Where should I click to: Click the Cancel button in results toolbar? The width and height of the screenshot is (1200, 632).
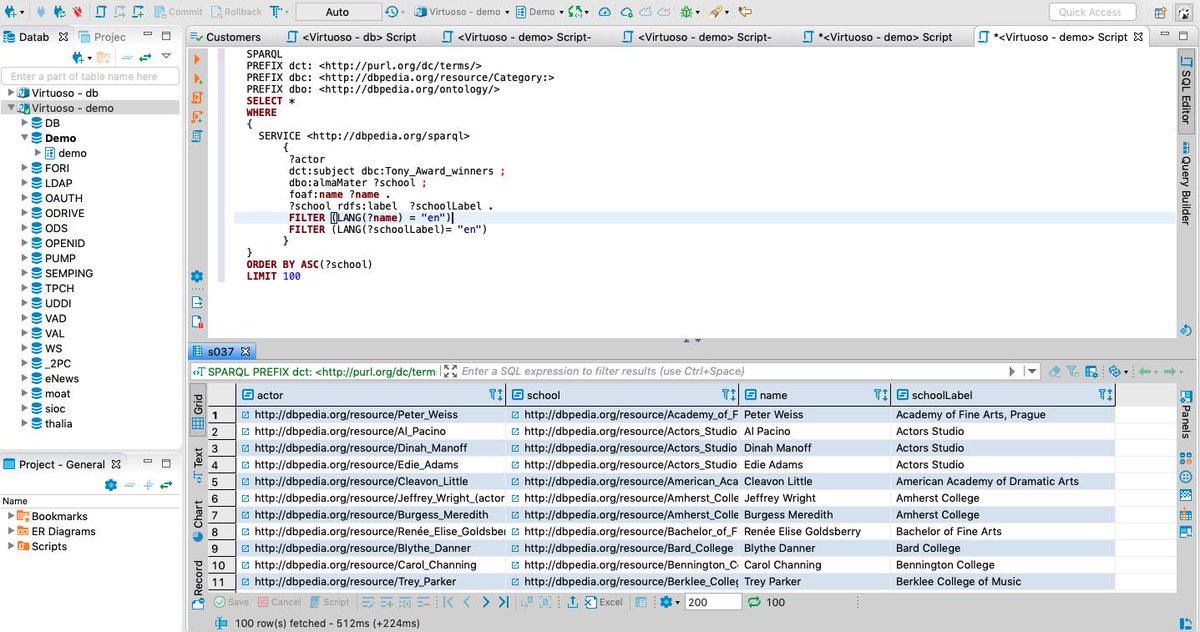coord(279,602)
